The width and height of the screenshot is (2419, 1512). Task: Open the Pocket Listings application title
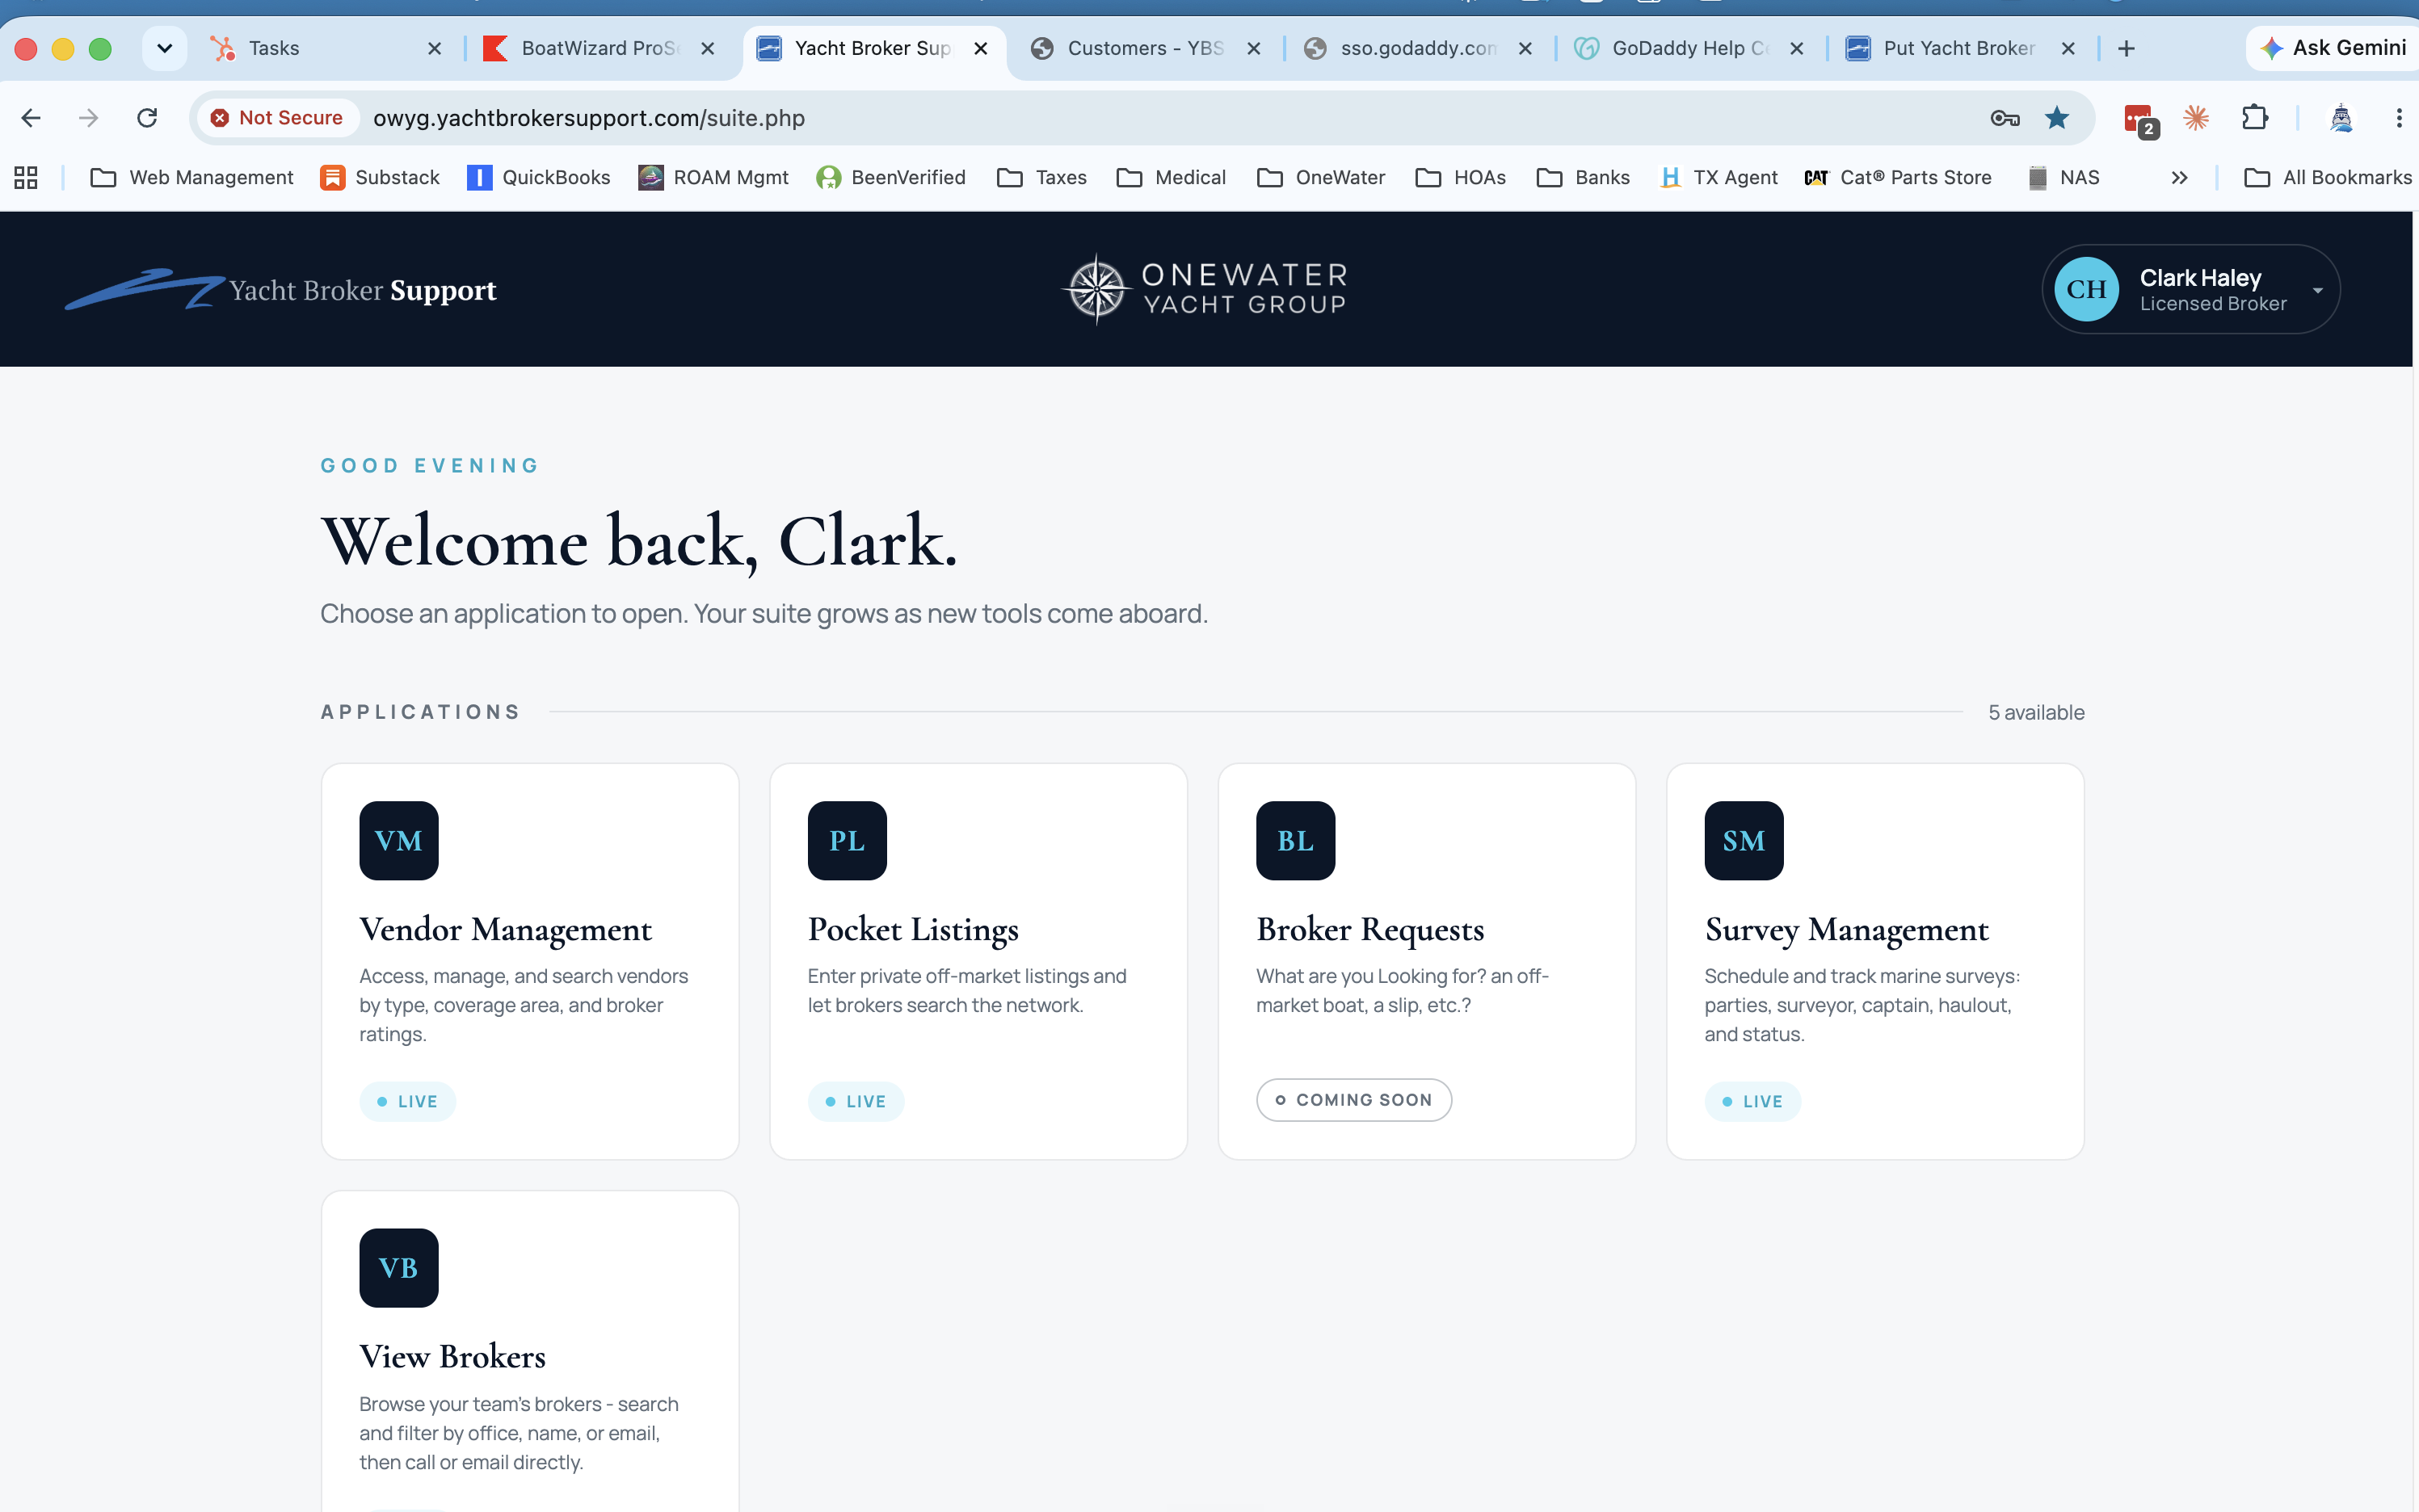914,930
